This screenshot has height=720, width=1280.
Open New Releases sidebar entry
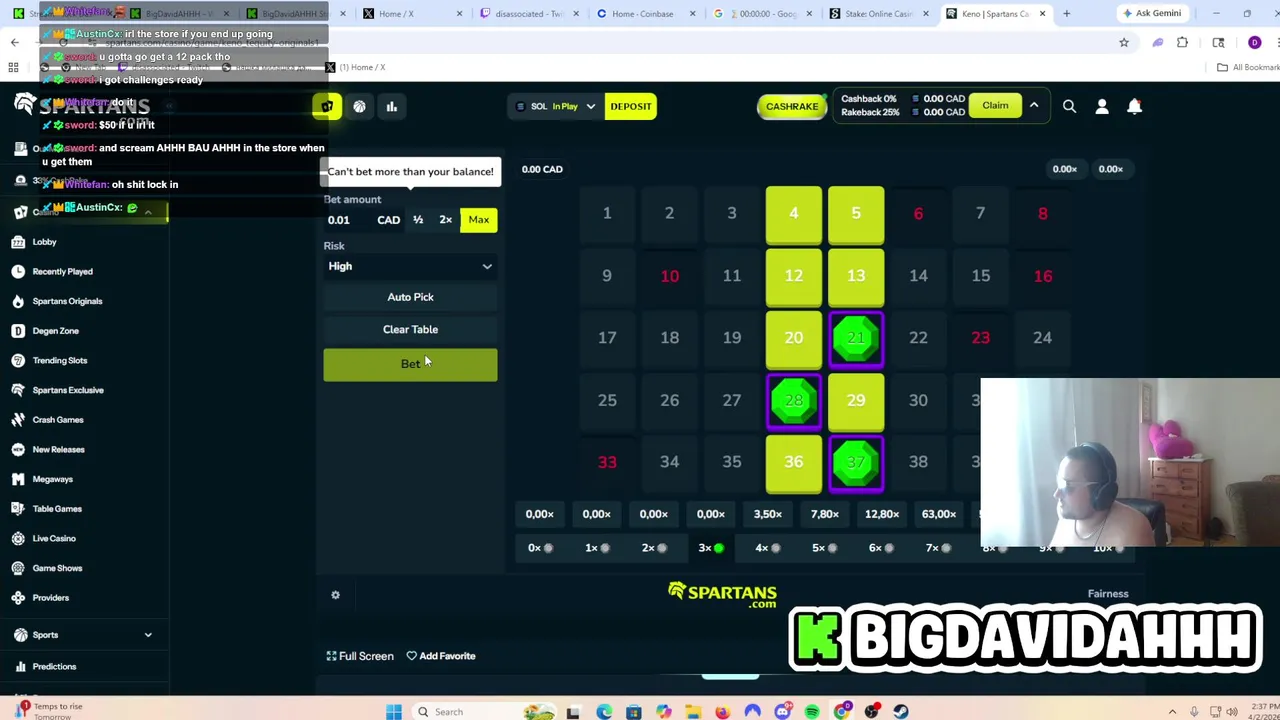tap(58, 449)
